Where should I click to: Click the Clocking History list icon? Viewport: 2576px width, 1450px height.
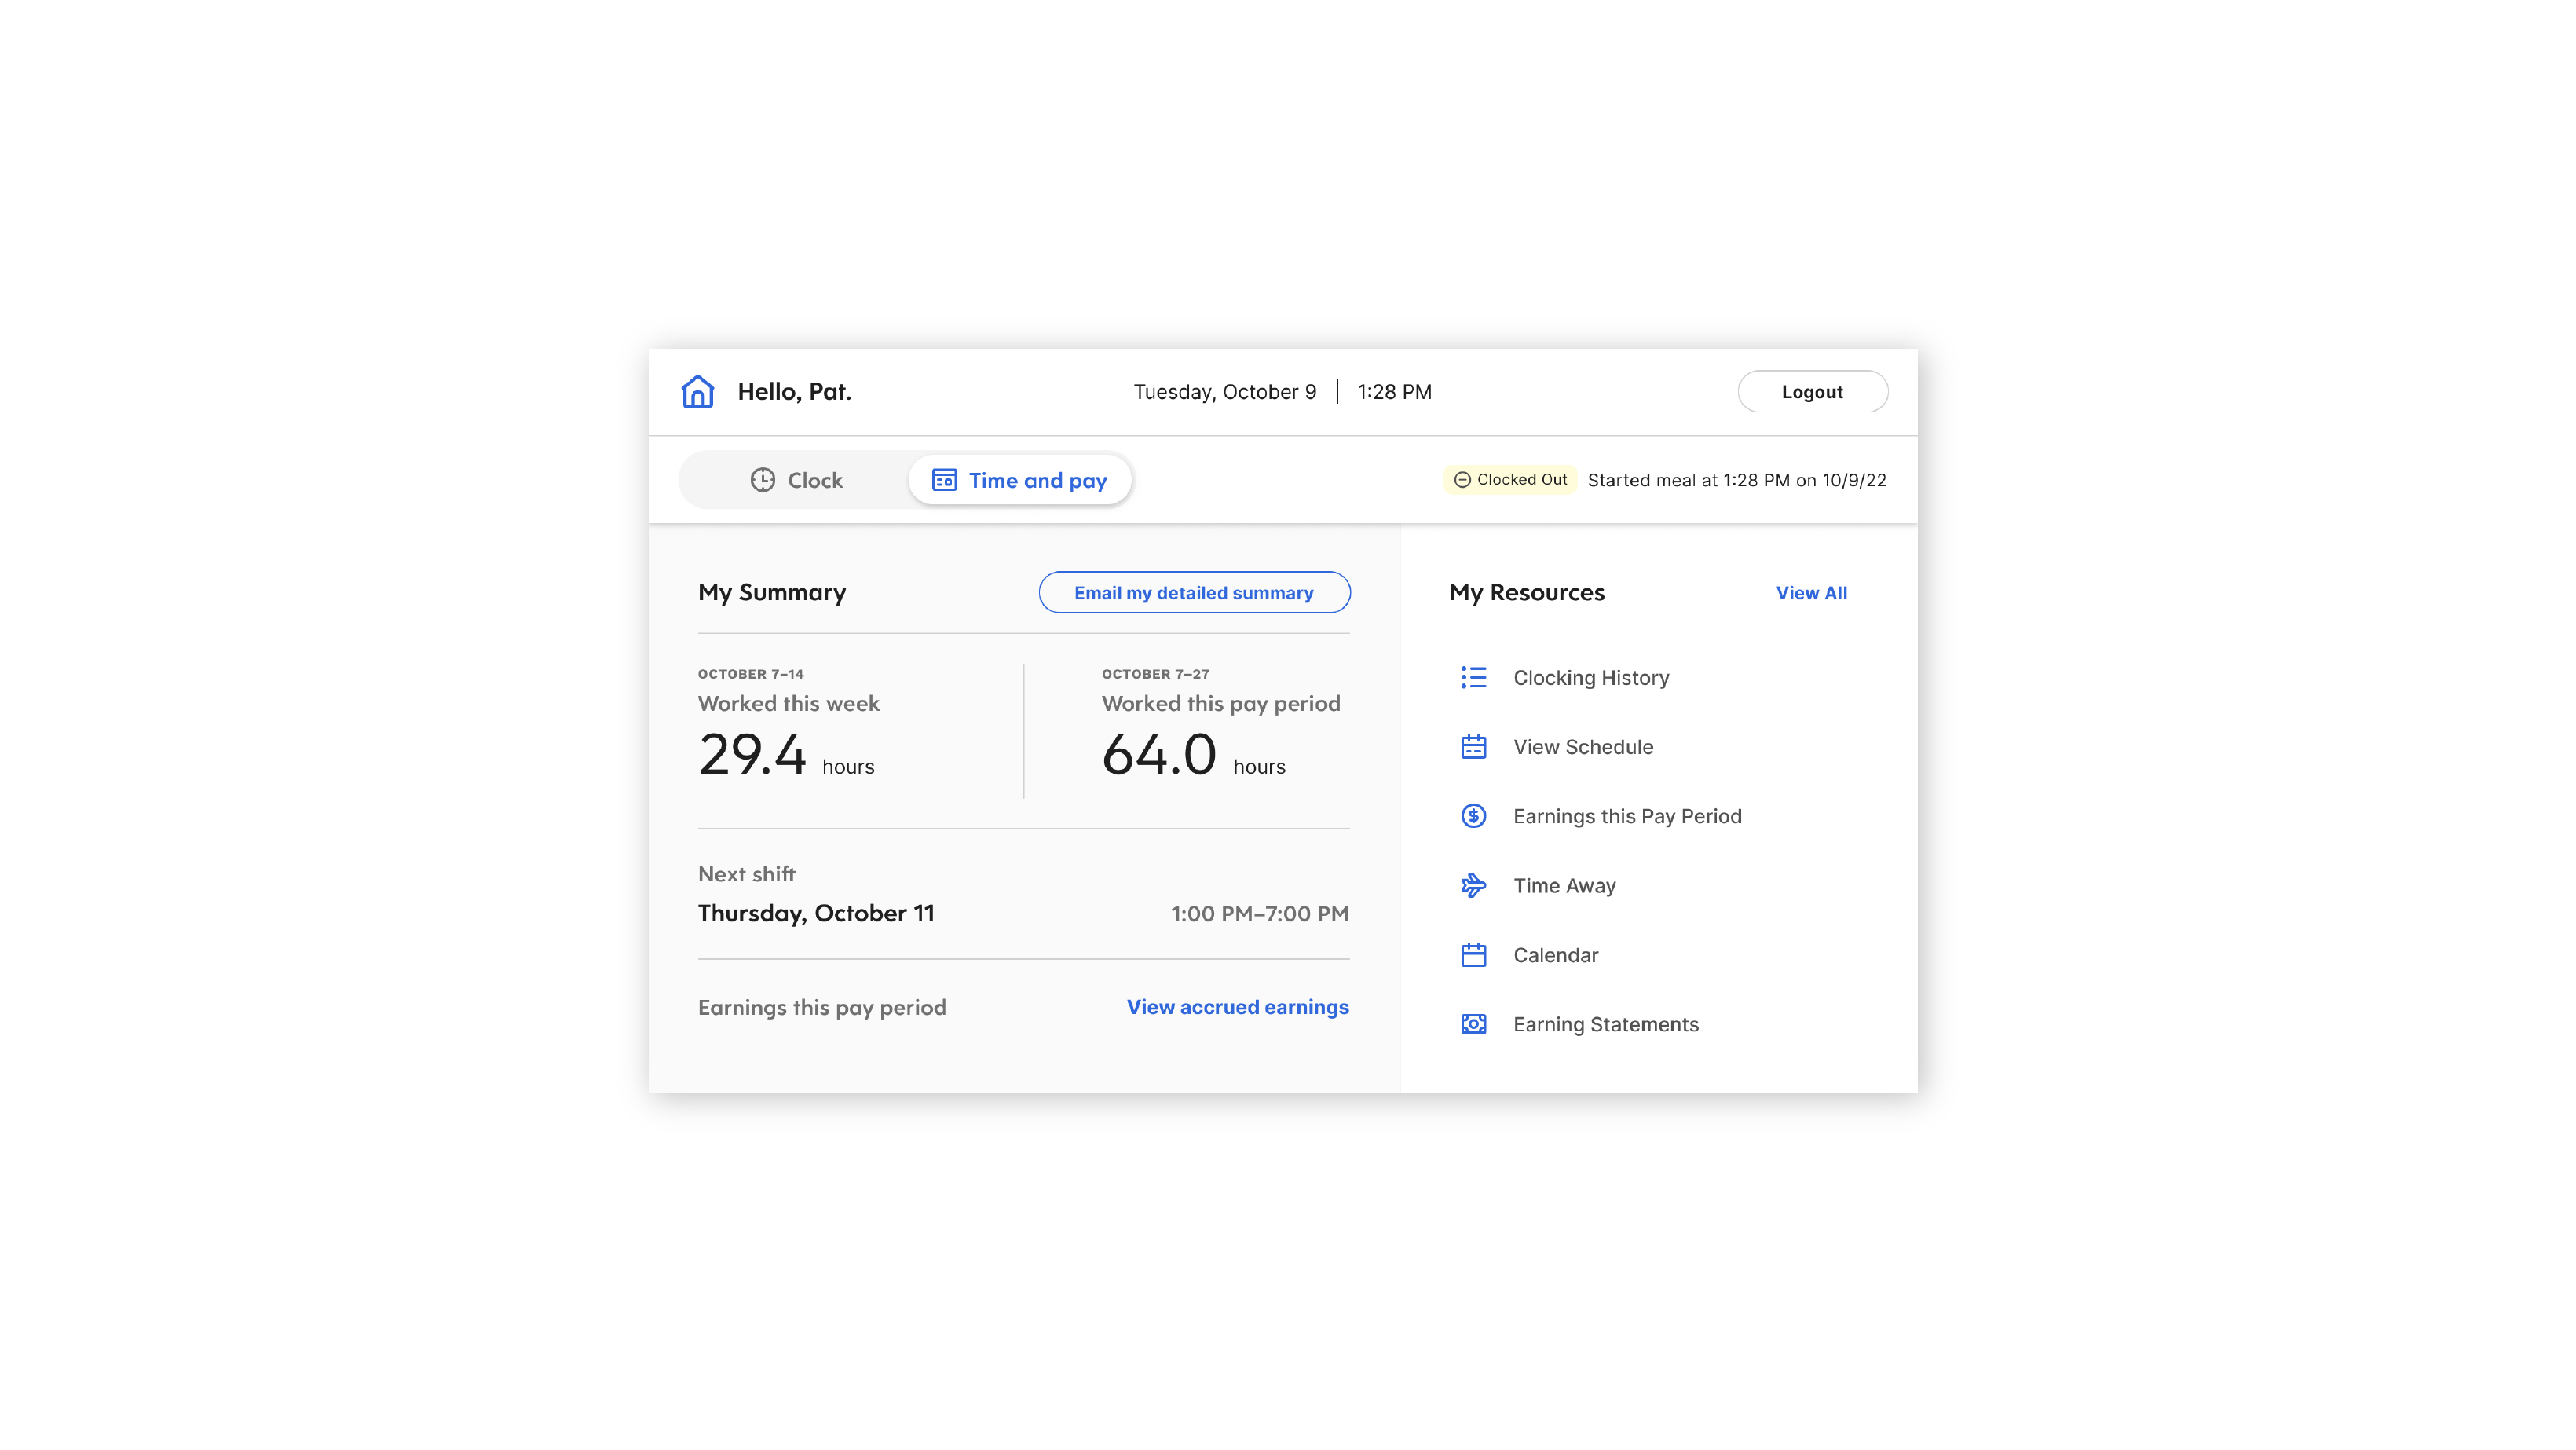[1473, 678]
